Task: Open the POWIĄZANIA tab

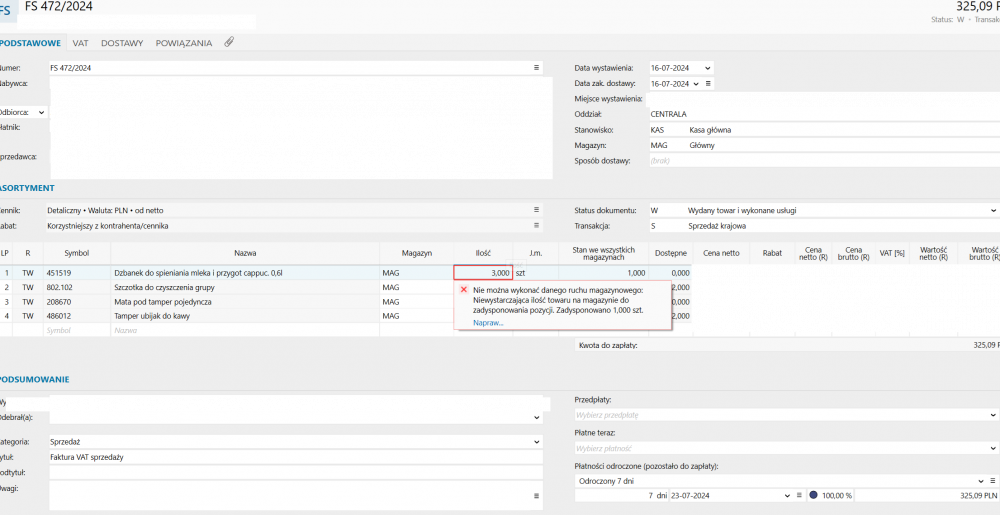Action: (x=184, y=43)
